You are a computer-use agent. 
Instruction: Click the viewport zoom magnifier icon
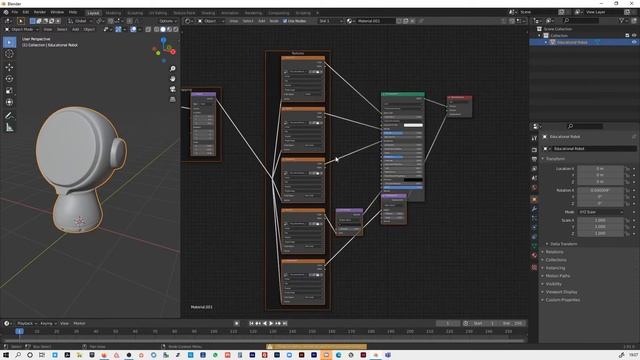pos(173,69)
